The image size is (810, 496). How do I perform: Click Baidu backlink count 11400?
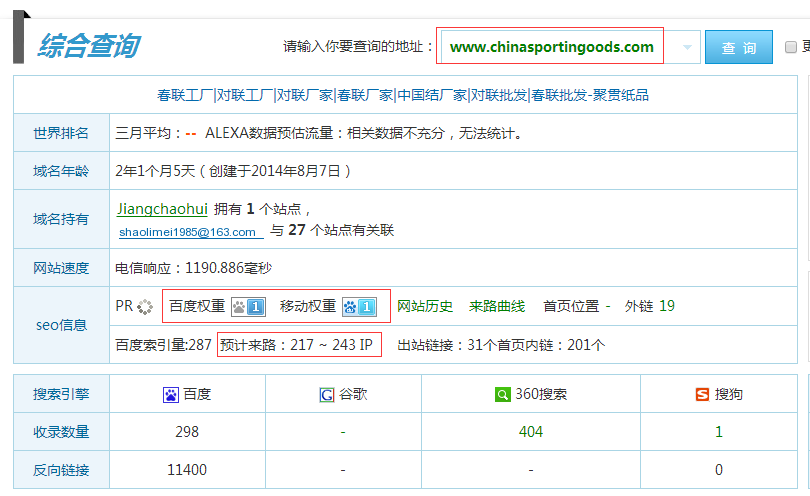coord(186,470)
